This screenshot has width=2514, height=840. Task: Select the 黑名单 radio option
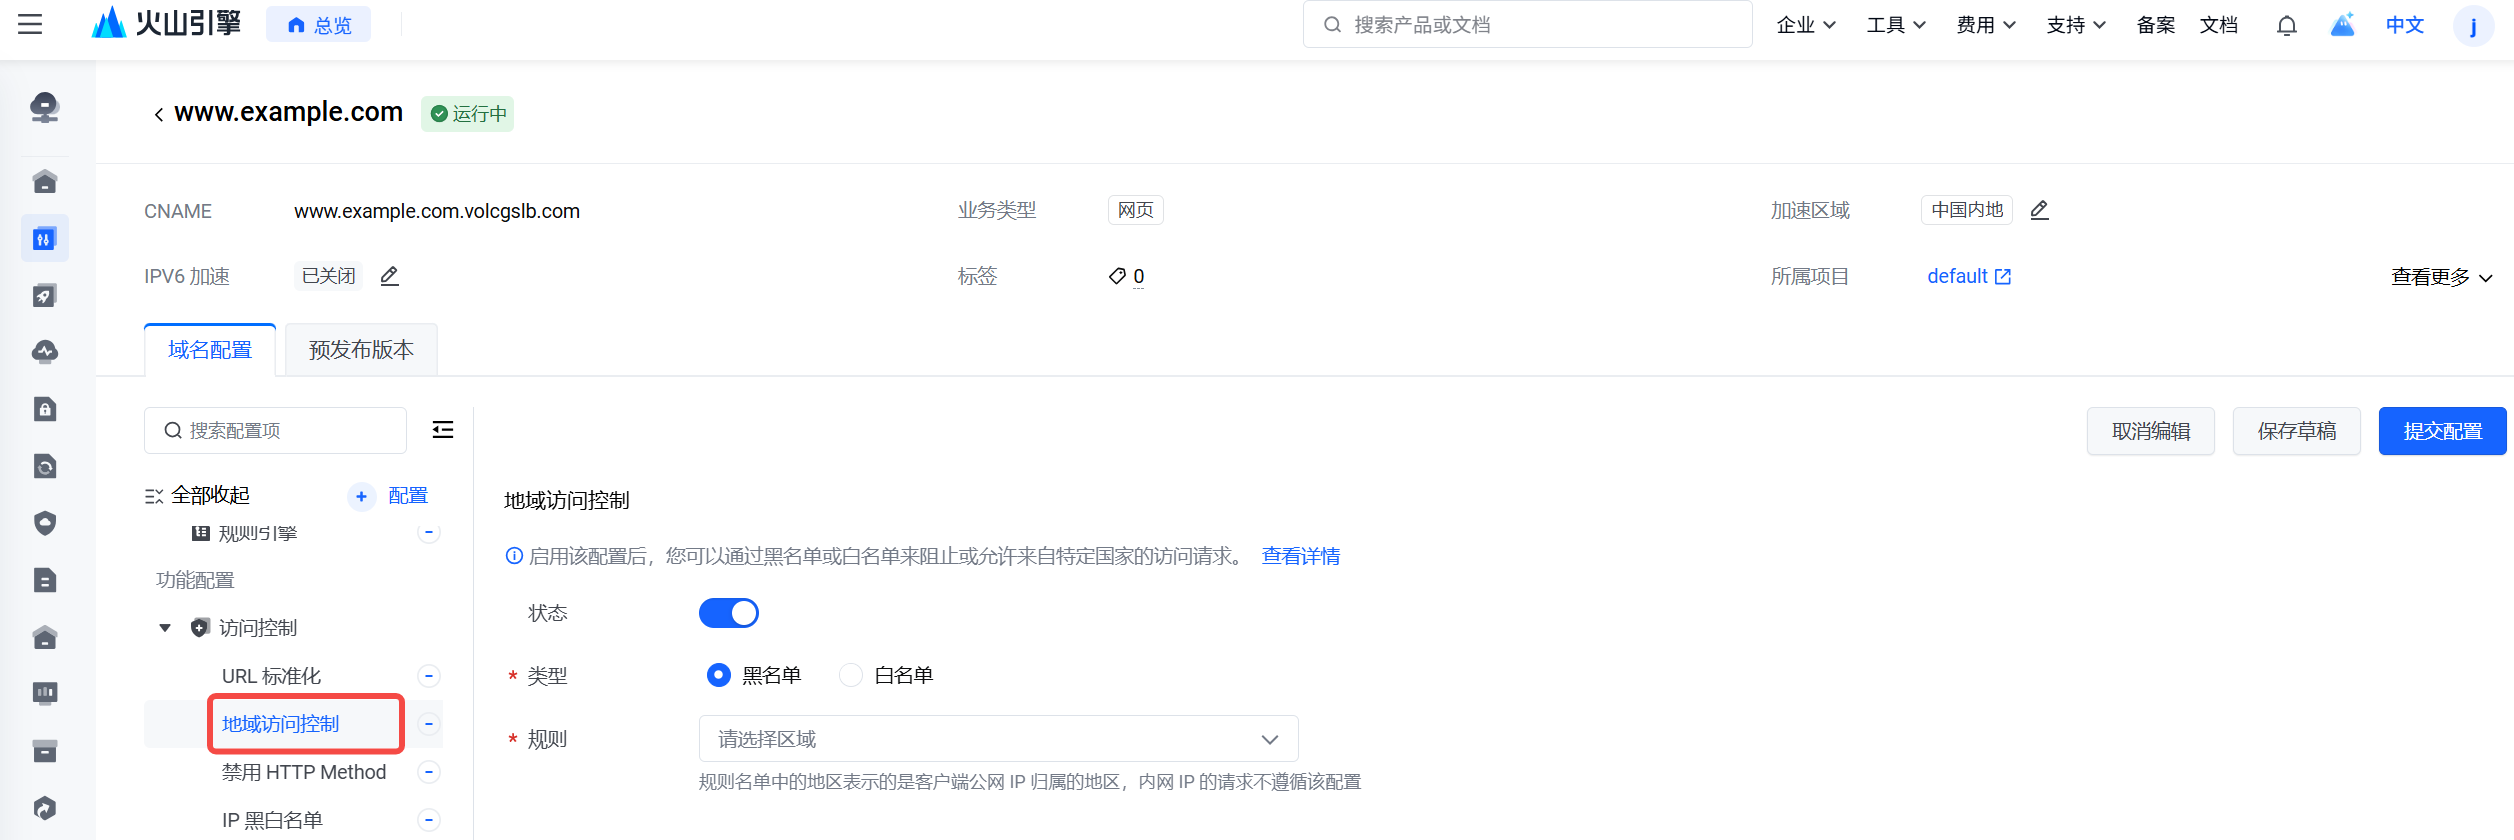[719, 675]
